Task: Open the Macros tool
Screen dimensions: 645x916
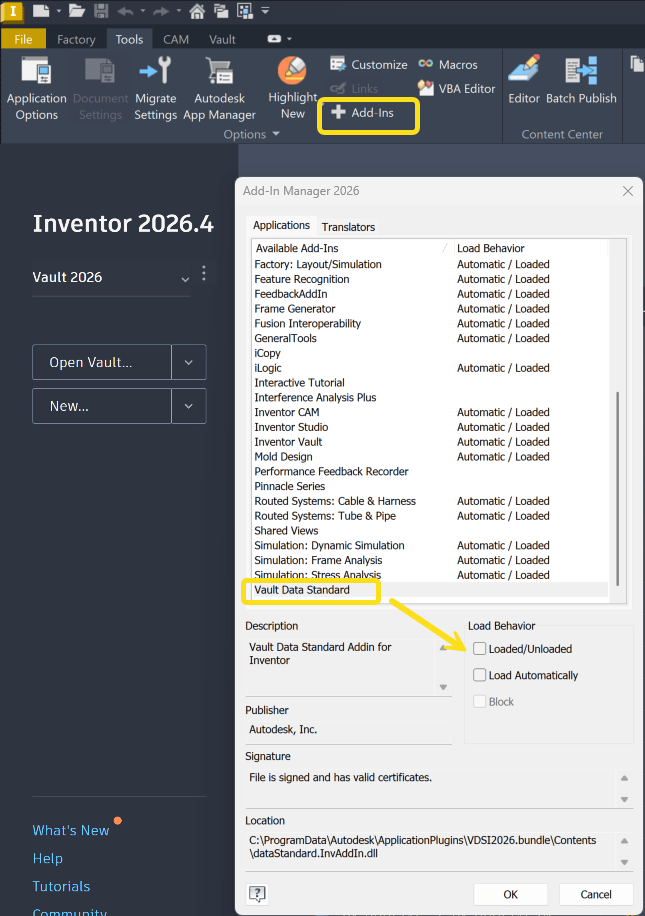Action: click(x=448, y=64)
